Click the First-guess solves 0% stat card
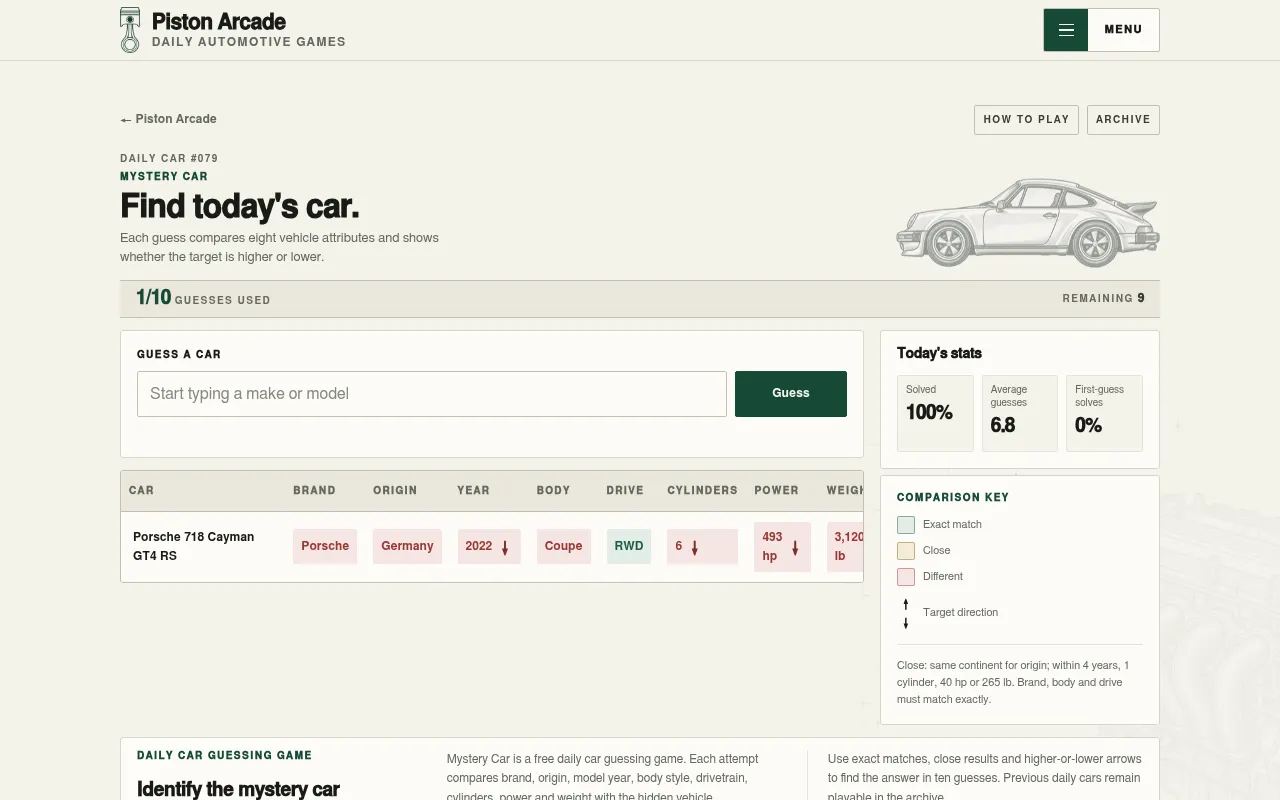Screen dimensions: 1280x800 point(1104,413)
